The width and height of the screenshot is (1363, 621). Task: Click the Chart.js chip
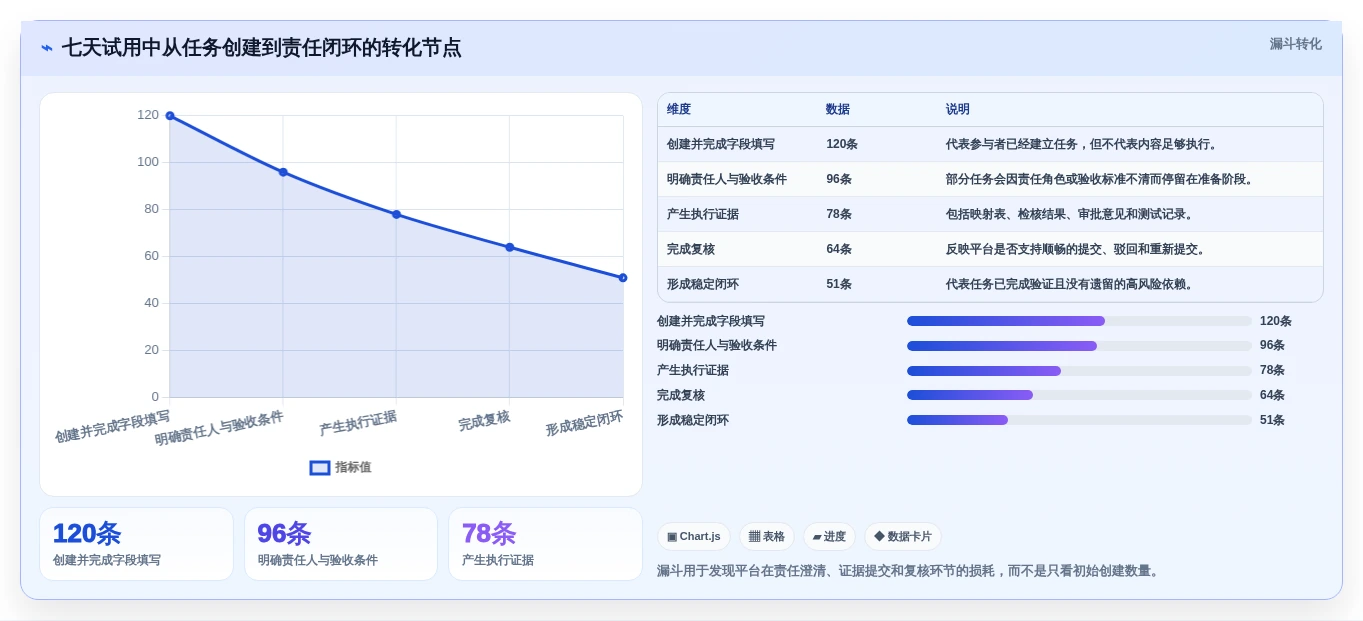694,537
